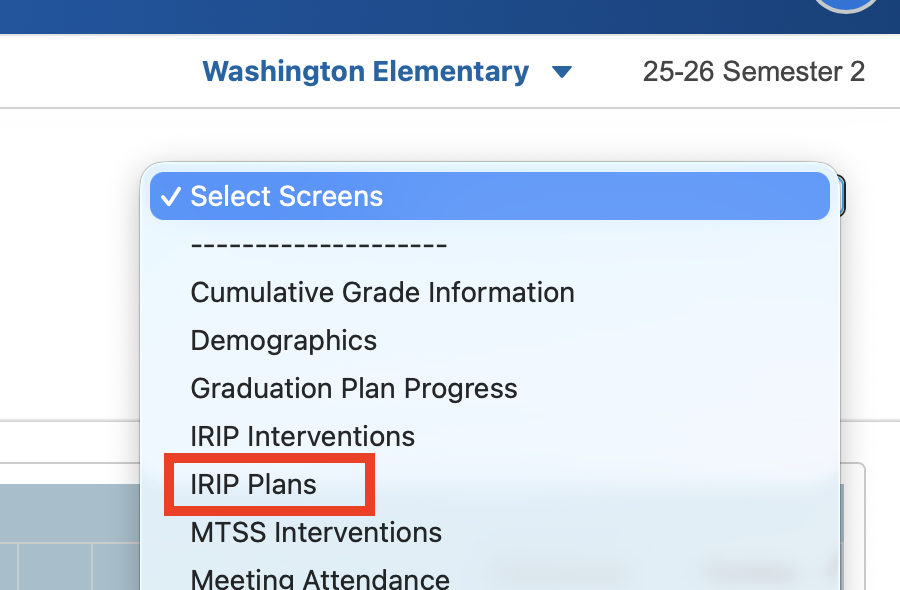
Task: Open "IRIP Interventions" screen
Action: click(x=302, y=436)
